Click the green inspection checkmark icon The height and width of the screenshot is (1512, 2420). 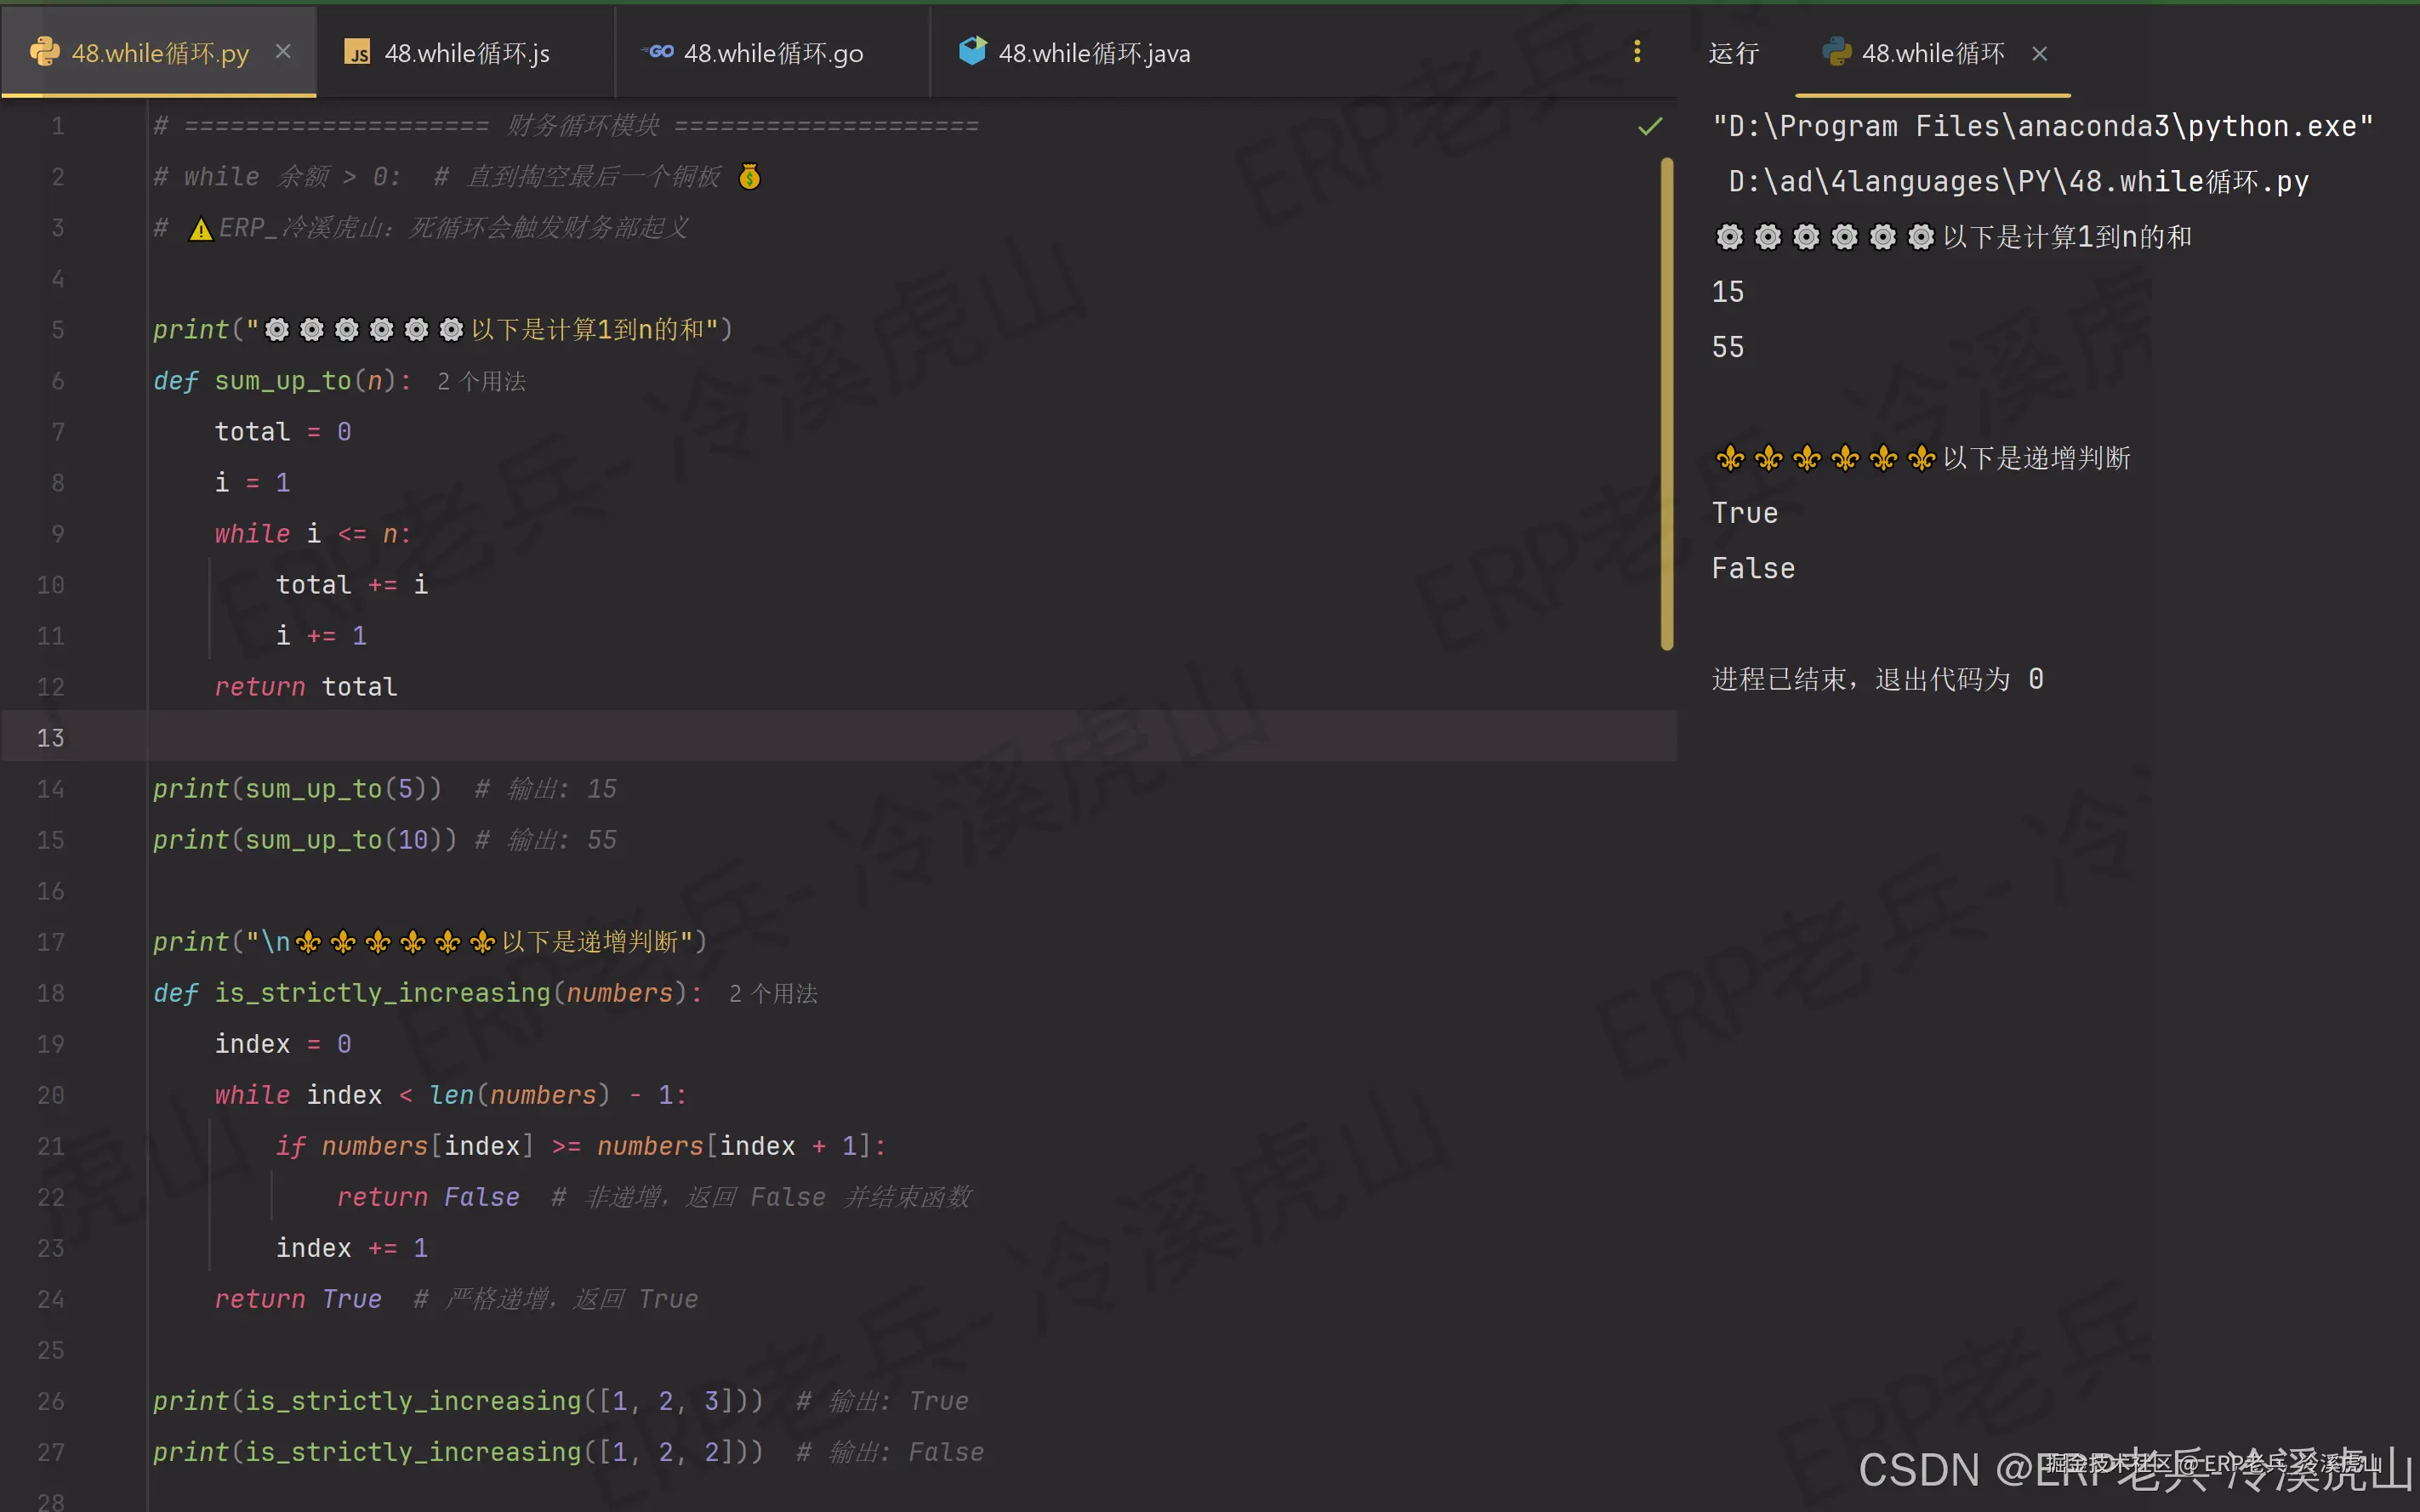[x=1650, y=126]
